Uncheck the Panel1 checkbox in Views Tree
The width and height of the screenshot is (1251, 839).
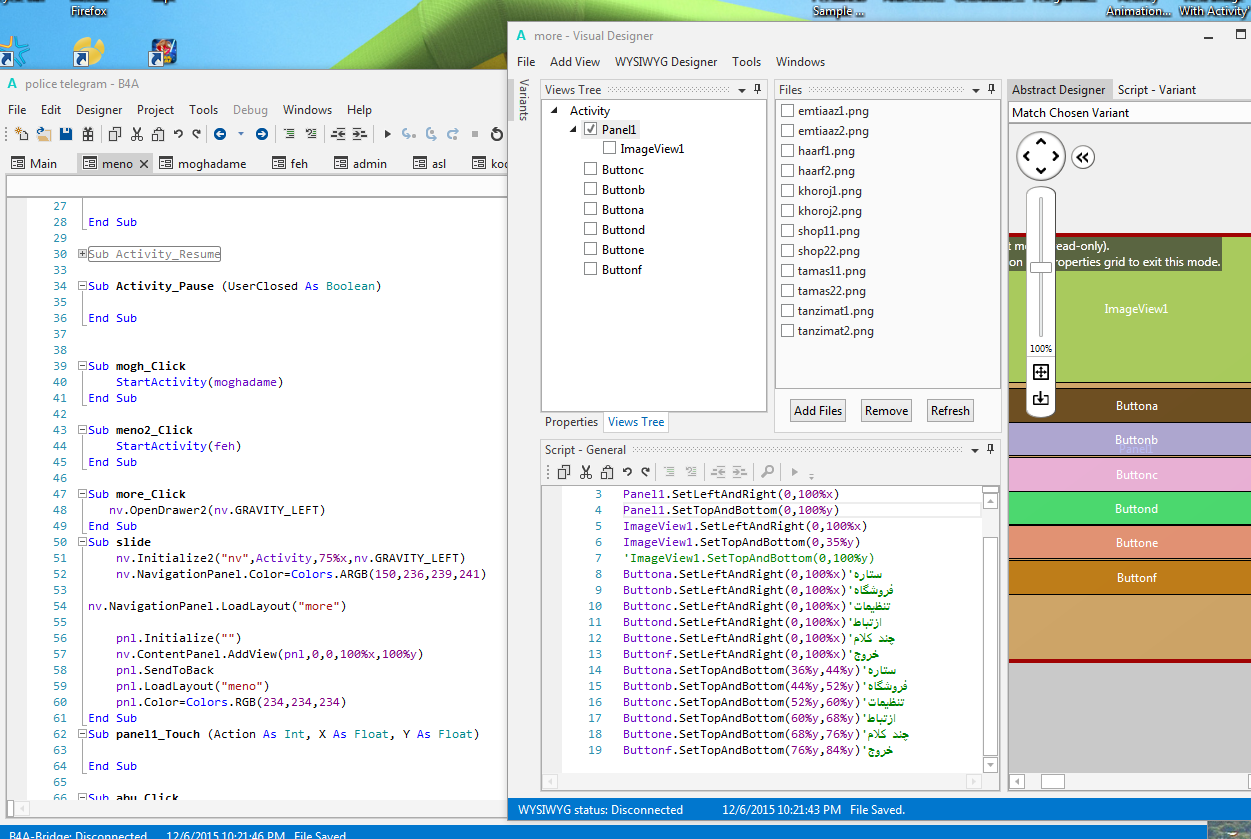coord(590,129)
